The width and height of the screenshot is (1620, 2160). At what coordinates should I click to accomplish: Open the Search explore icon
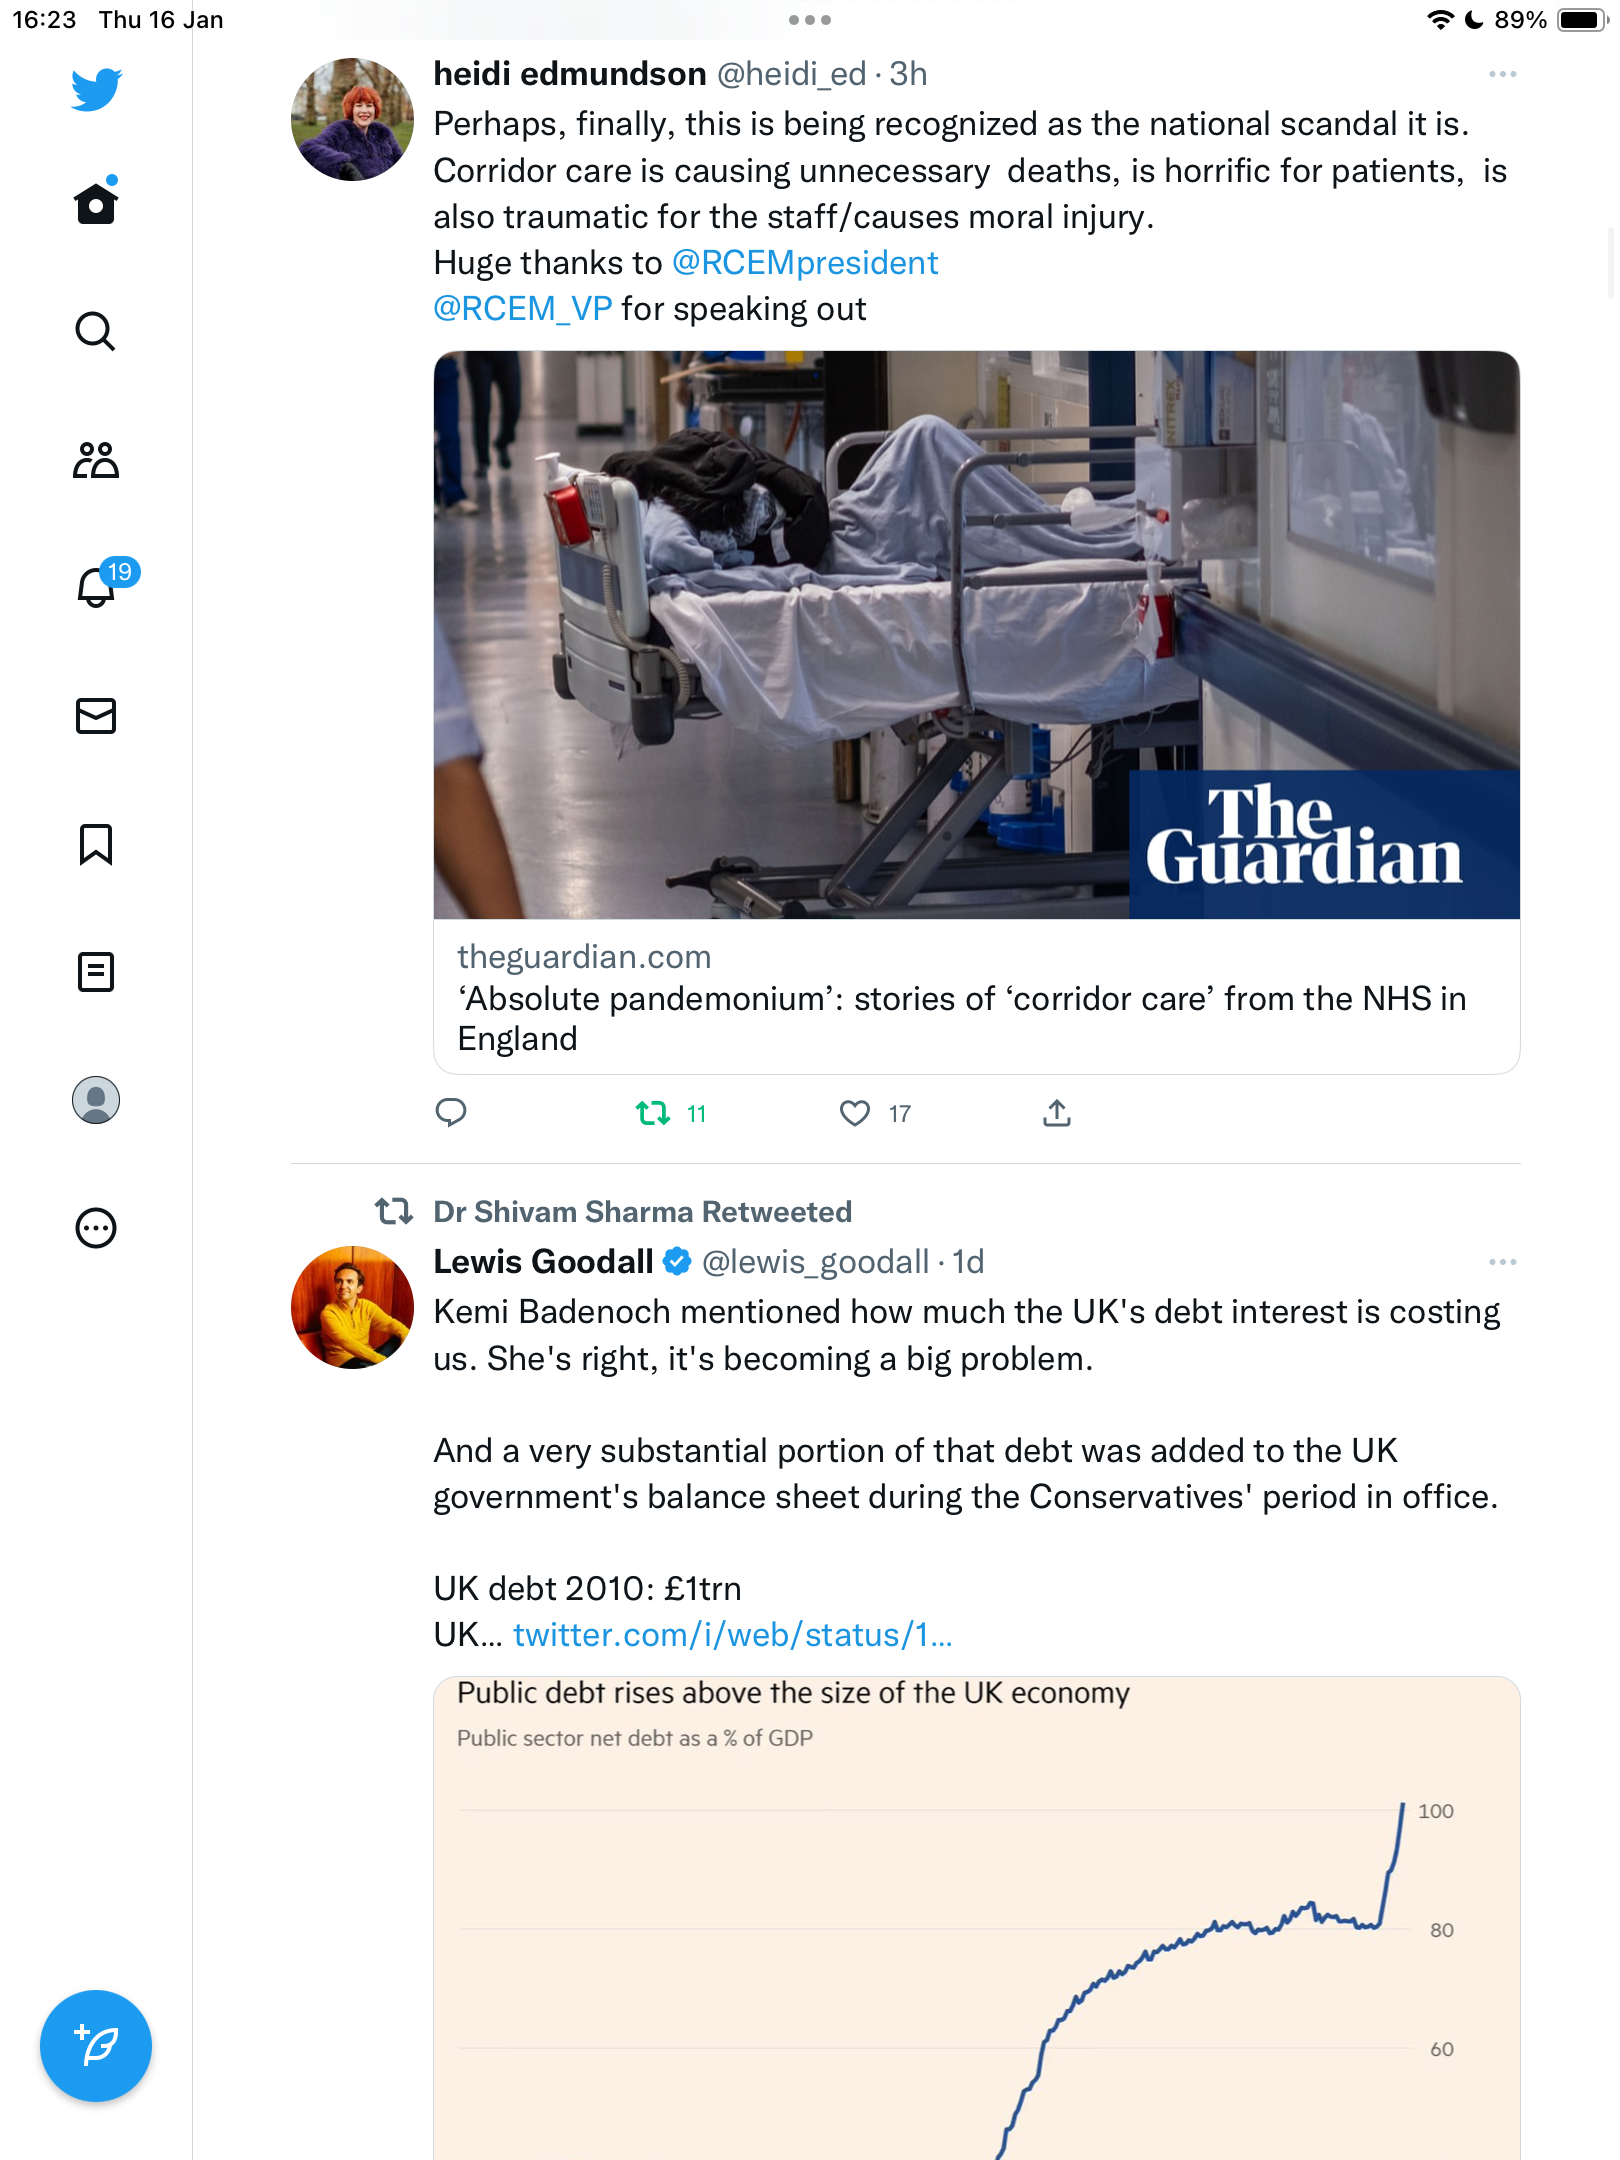[96, 331]
